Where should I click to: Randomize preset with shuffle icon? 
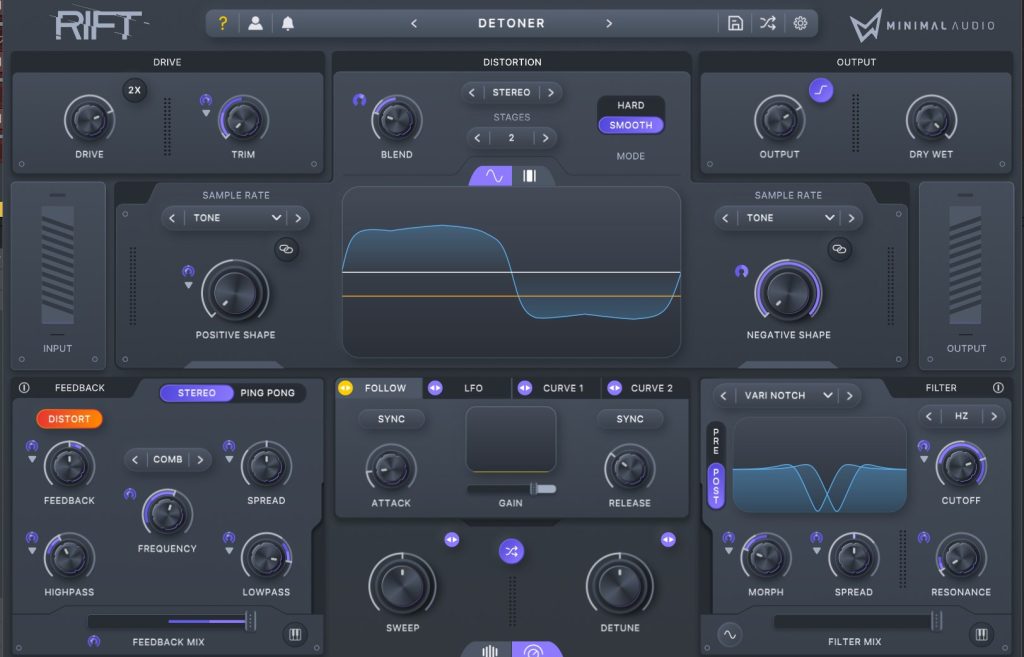coord(767,23)
